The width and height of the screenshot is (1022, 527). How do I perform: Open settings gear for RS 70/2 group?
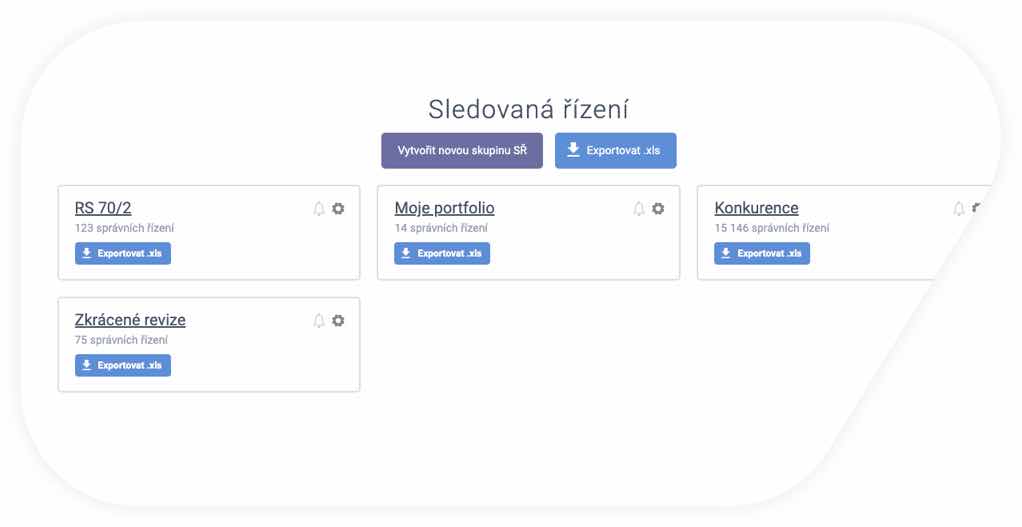coord(338,208)
